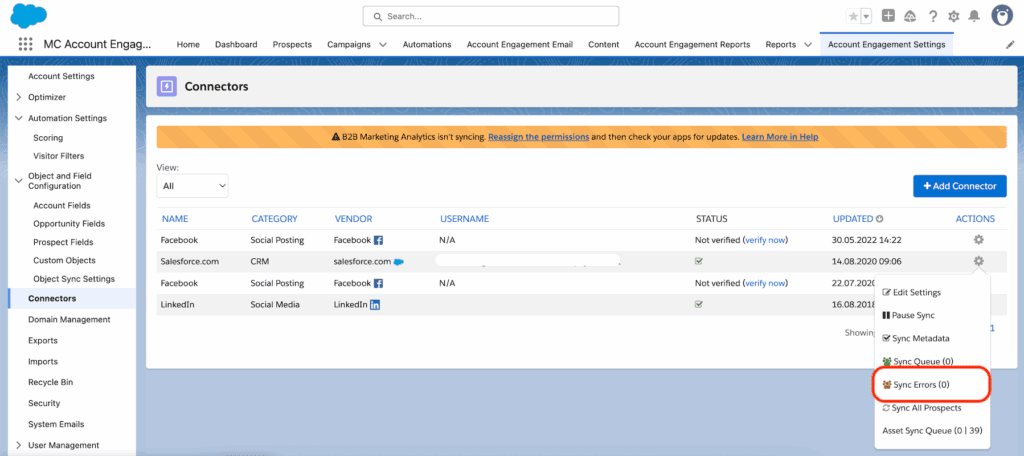Open the favorites list dropdown arrow
Screen dimensions: 1024x456
[x=867, y=16]
